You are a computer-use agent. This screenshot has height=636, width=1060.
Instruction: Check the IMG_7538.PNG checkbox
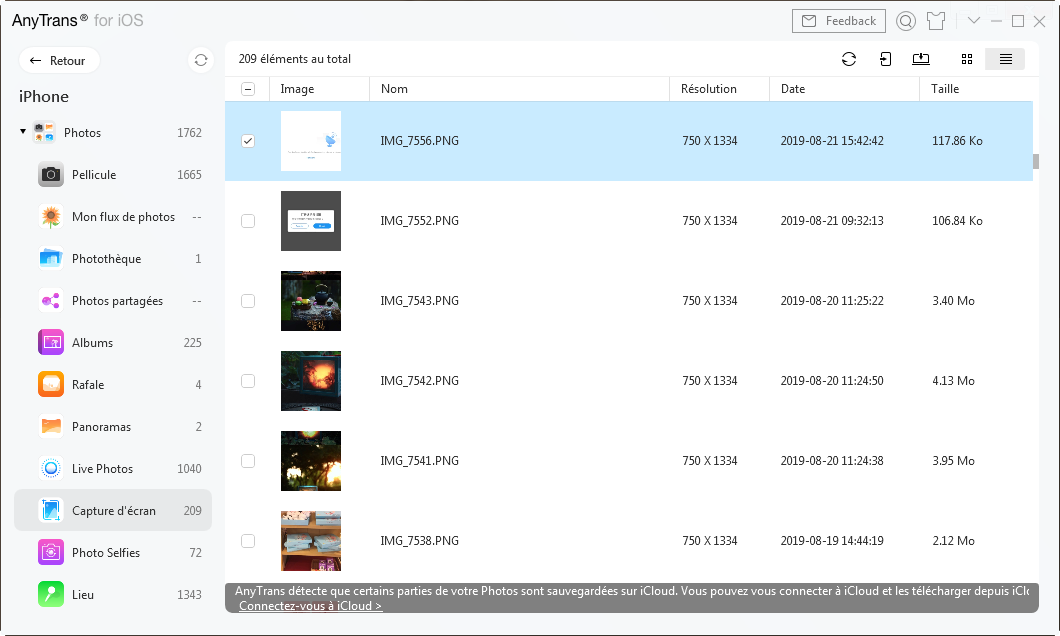tap(248, 541)
